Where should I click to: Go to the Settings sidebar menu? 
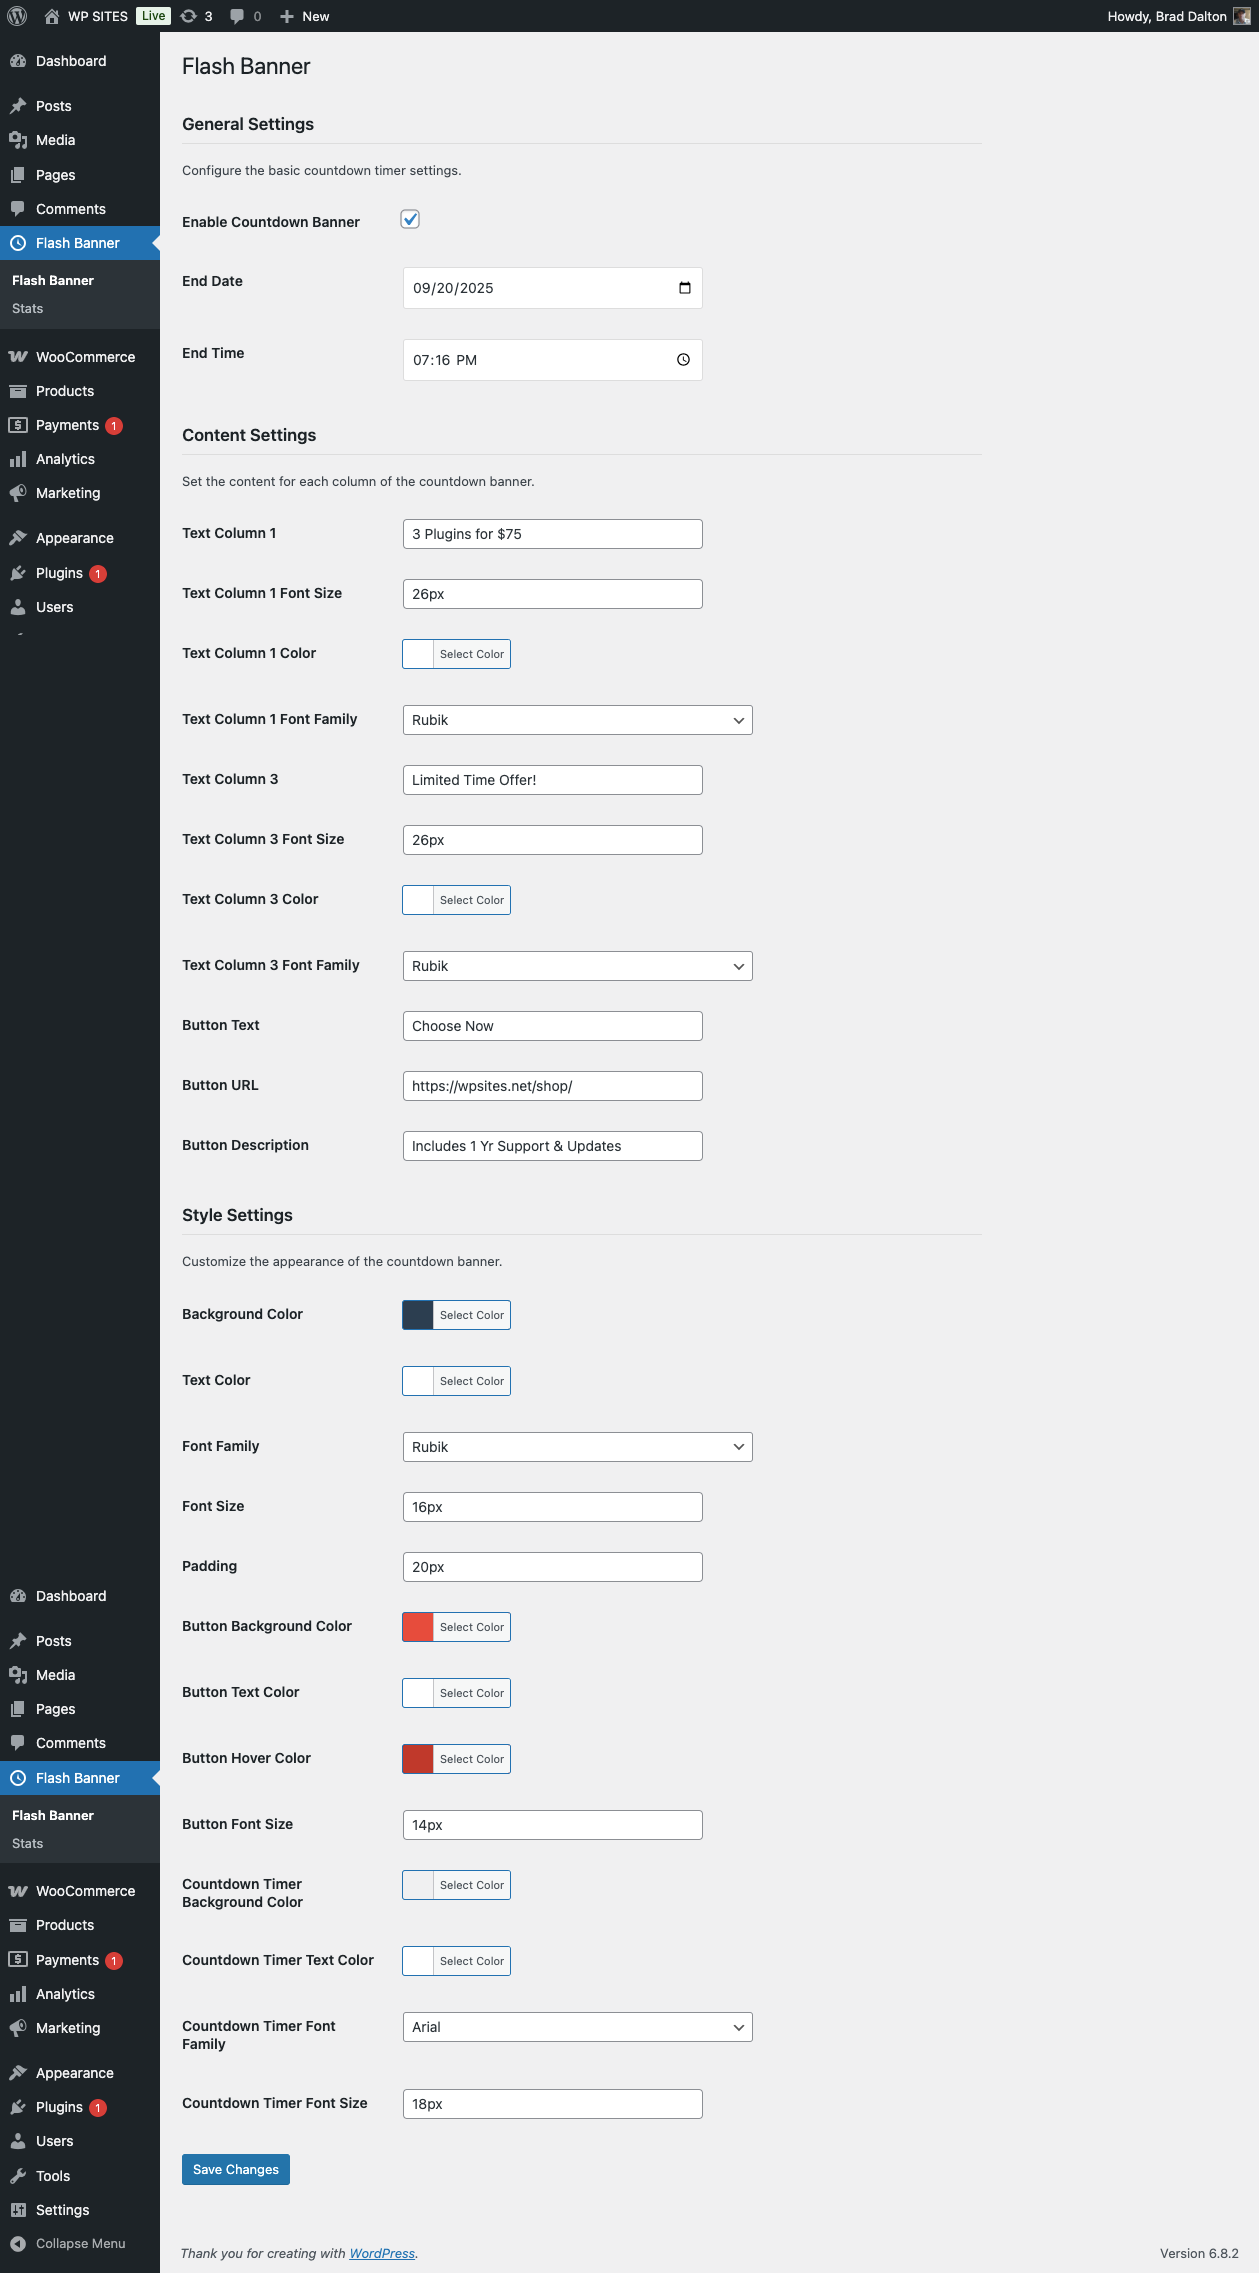tap(62, 2210)
